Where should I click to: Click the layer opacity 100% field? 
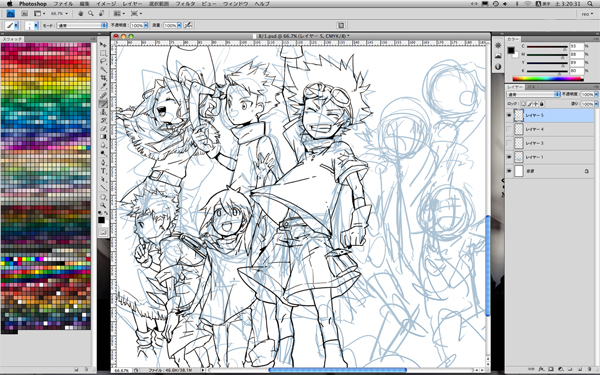pyautogui.click(x=587, y=94)
